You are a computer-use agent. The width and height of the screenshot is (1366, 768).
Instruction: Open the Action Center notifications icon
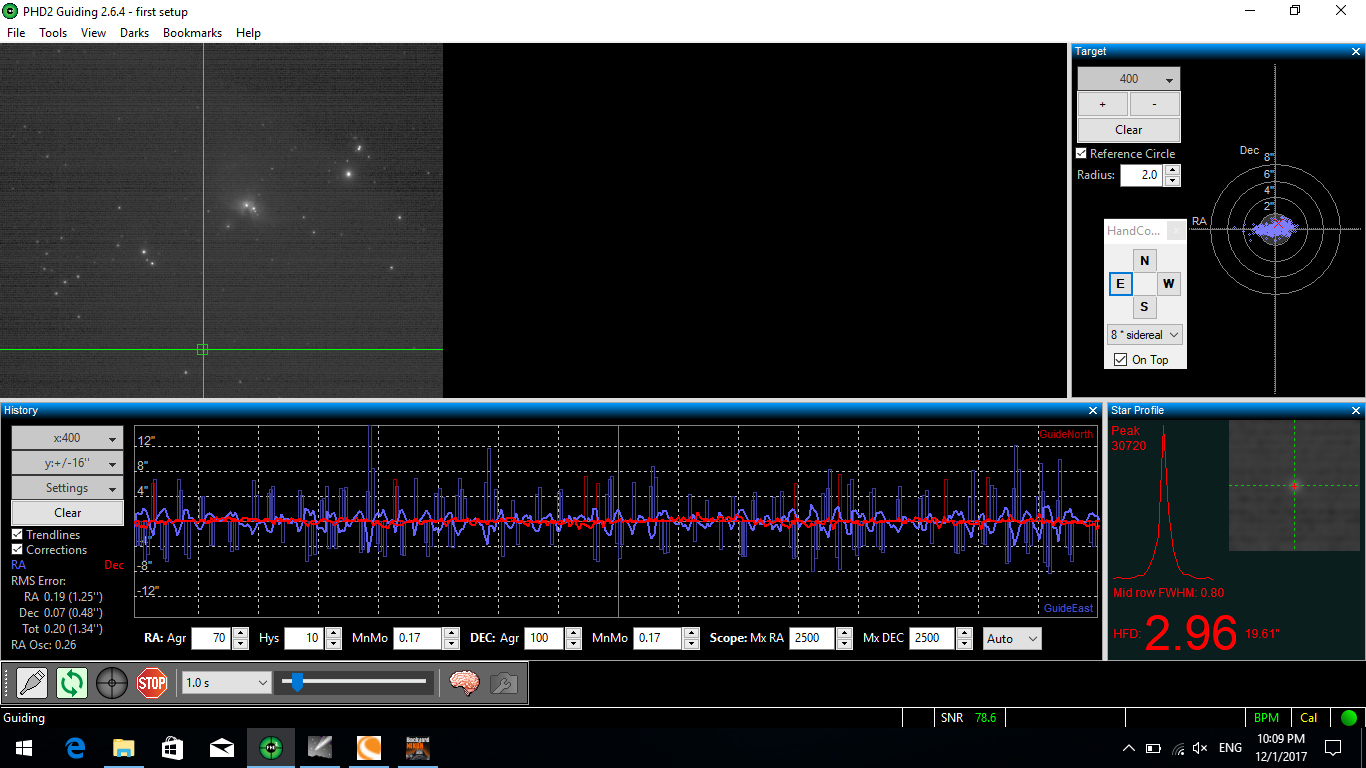tap(1333, 748)
